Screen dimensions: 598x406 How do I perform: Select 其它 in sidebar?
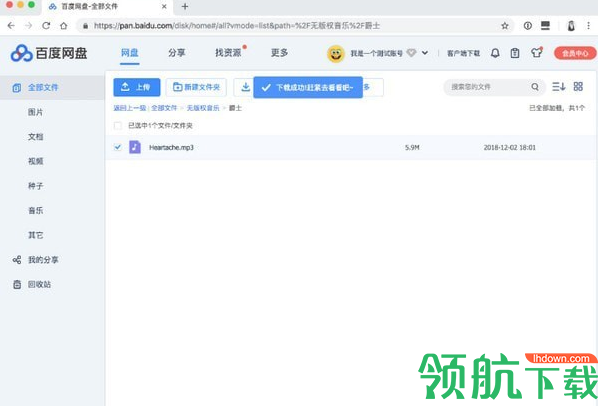35,235
